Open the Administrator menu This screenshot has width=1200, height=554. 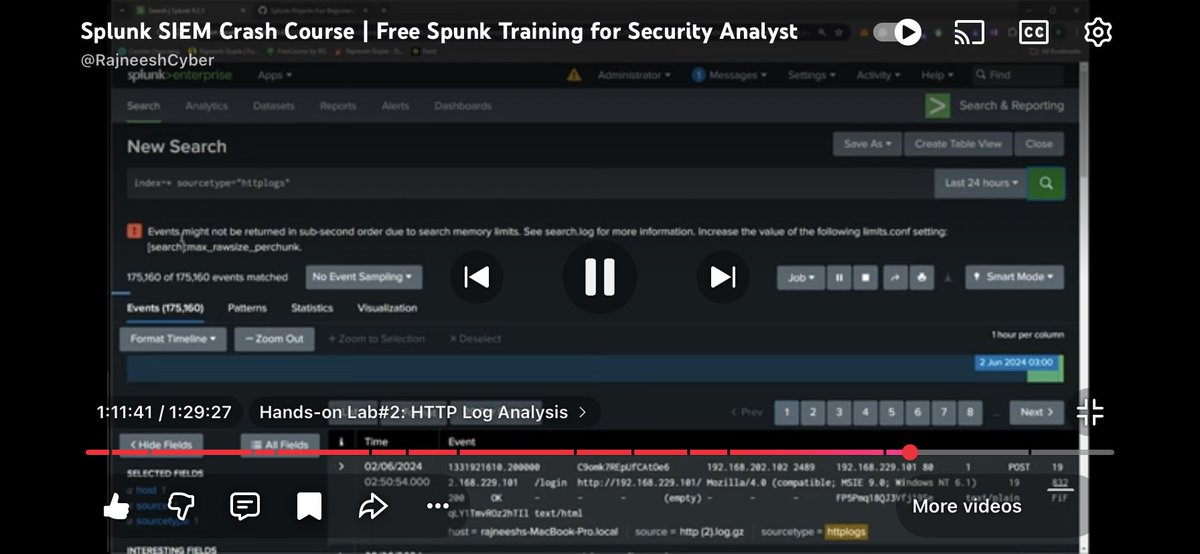[x=634, y=75]
